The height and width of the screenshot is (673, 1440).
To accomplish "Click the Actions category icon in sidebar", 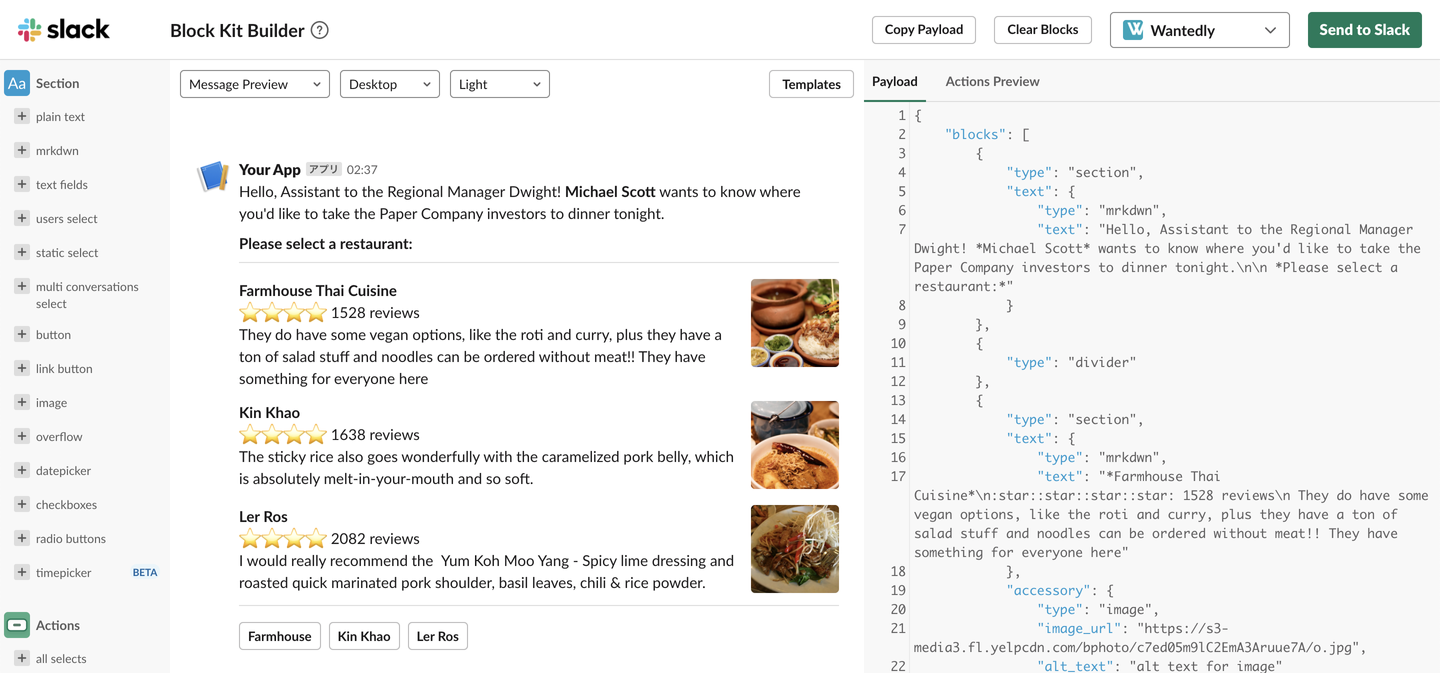I will 17,625.
